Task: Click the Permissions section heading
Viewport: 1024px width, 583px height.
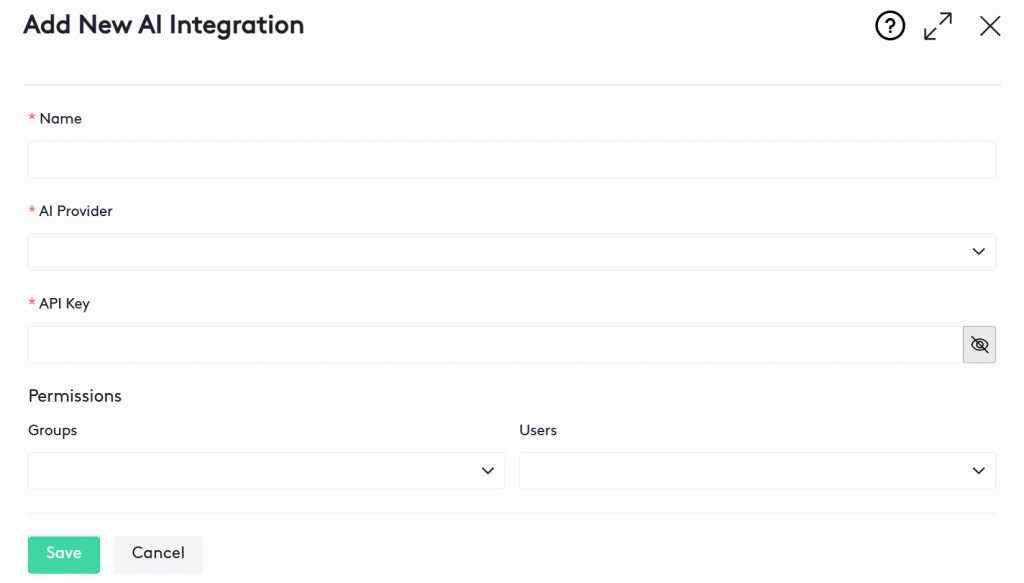Action: [75, 396]
